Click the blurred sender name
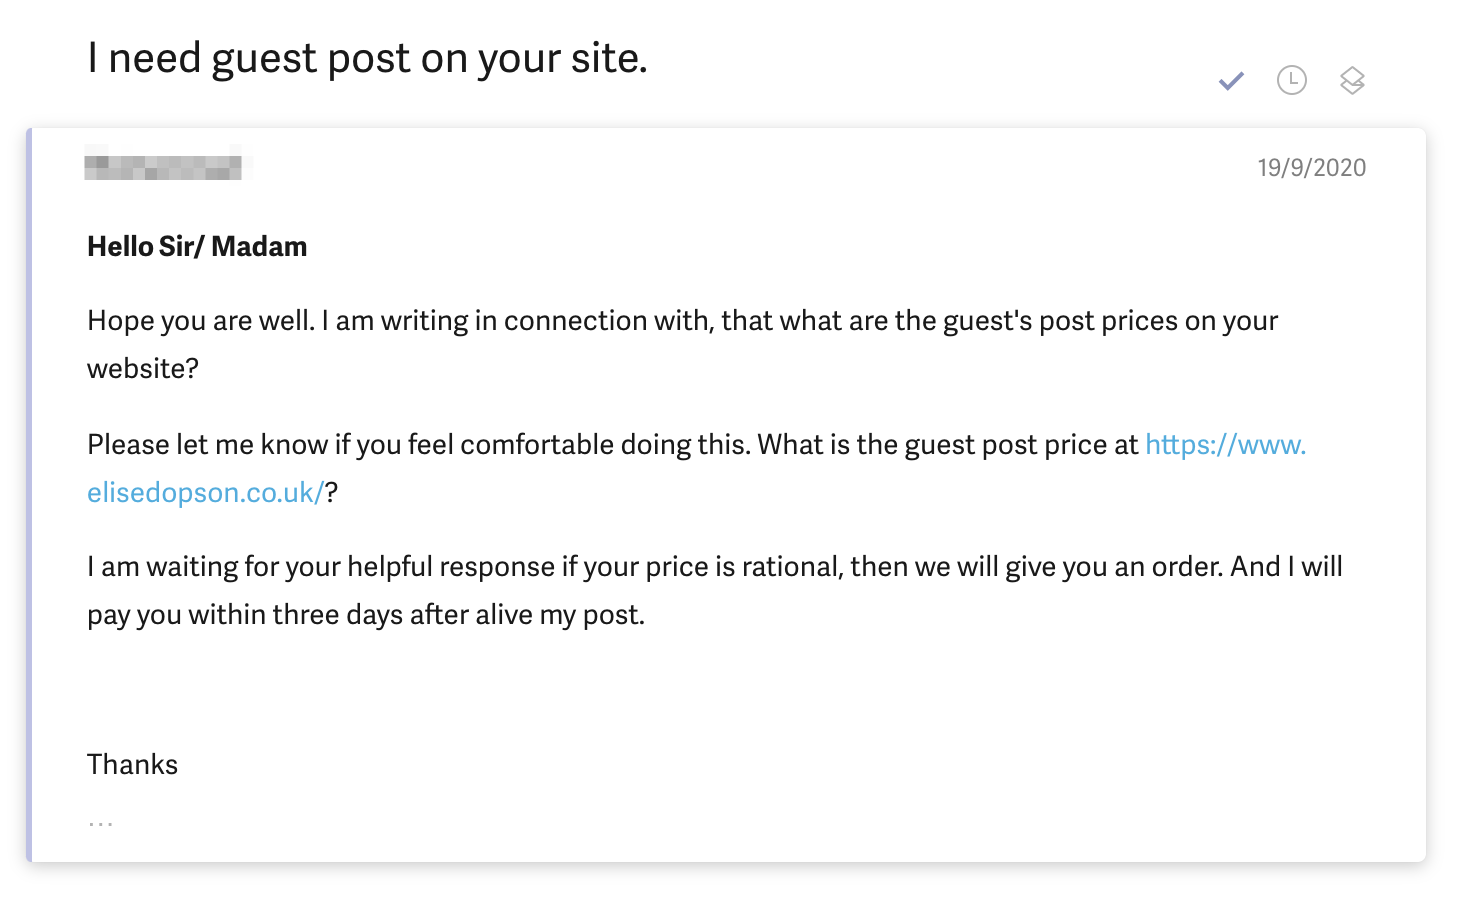 (163, 163)
